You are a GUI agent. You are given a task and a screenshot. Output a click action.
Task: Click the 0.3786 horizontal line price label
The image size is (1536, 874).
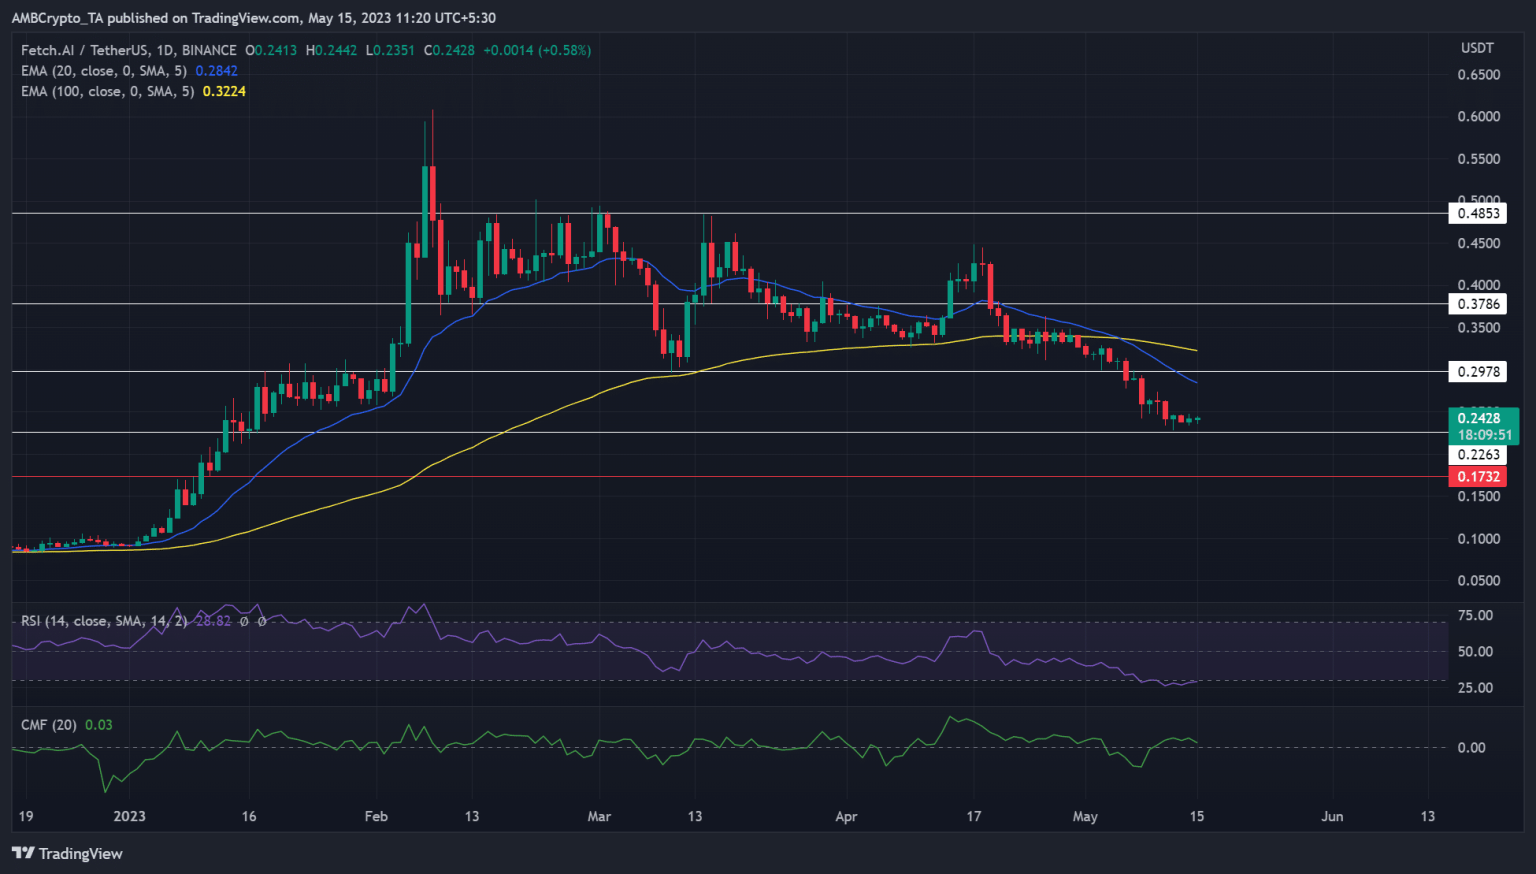[x=1478, y=304]
